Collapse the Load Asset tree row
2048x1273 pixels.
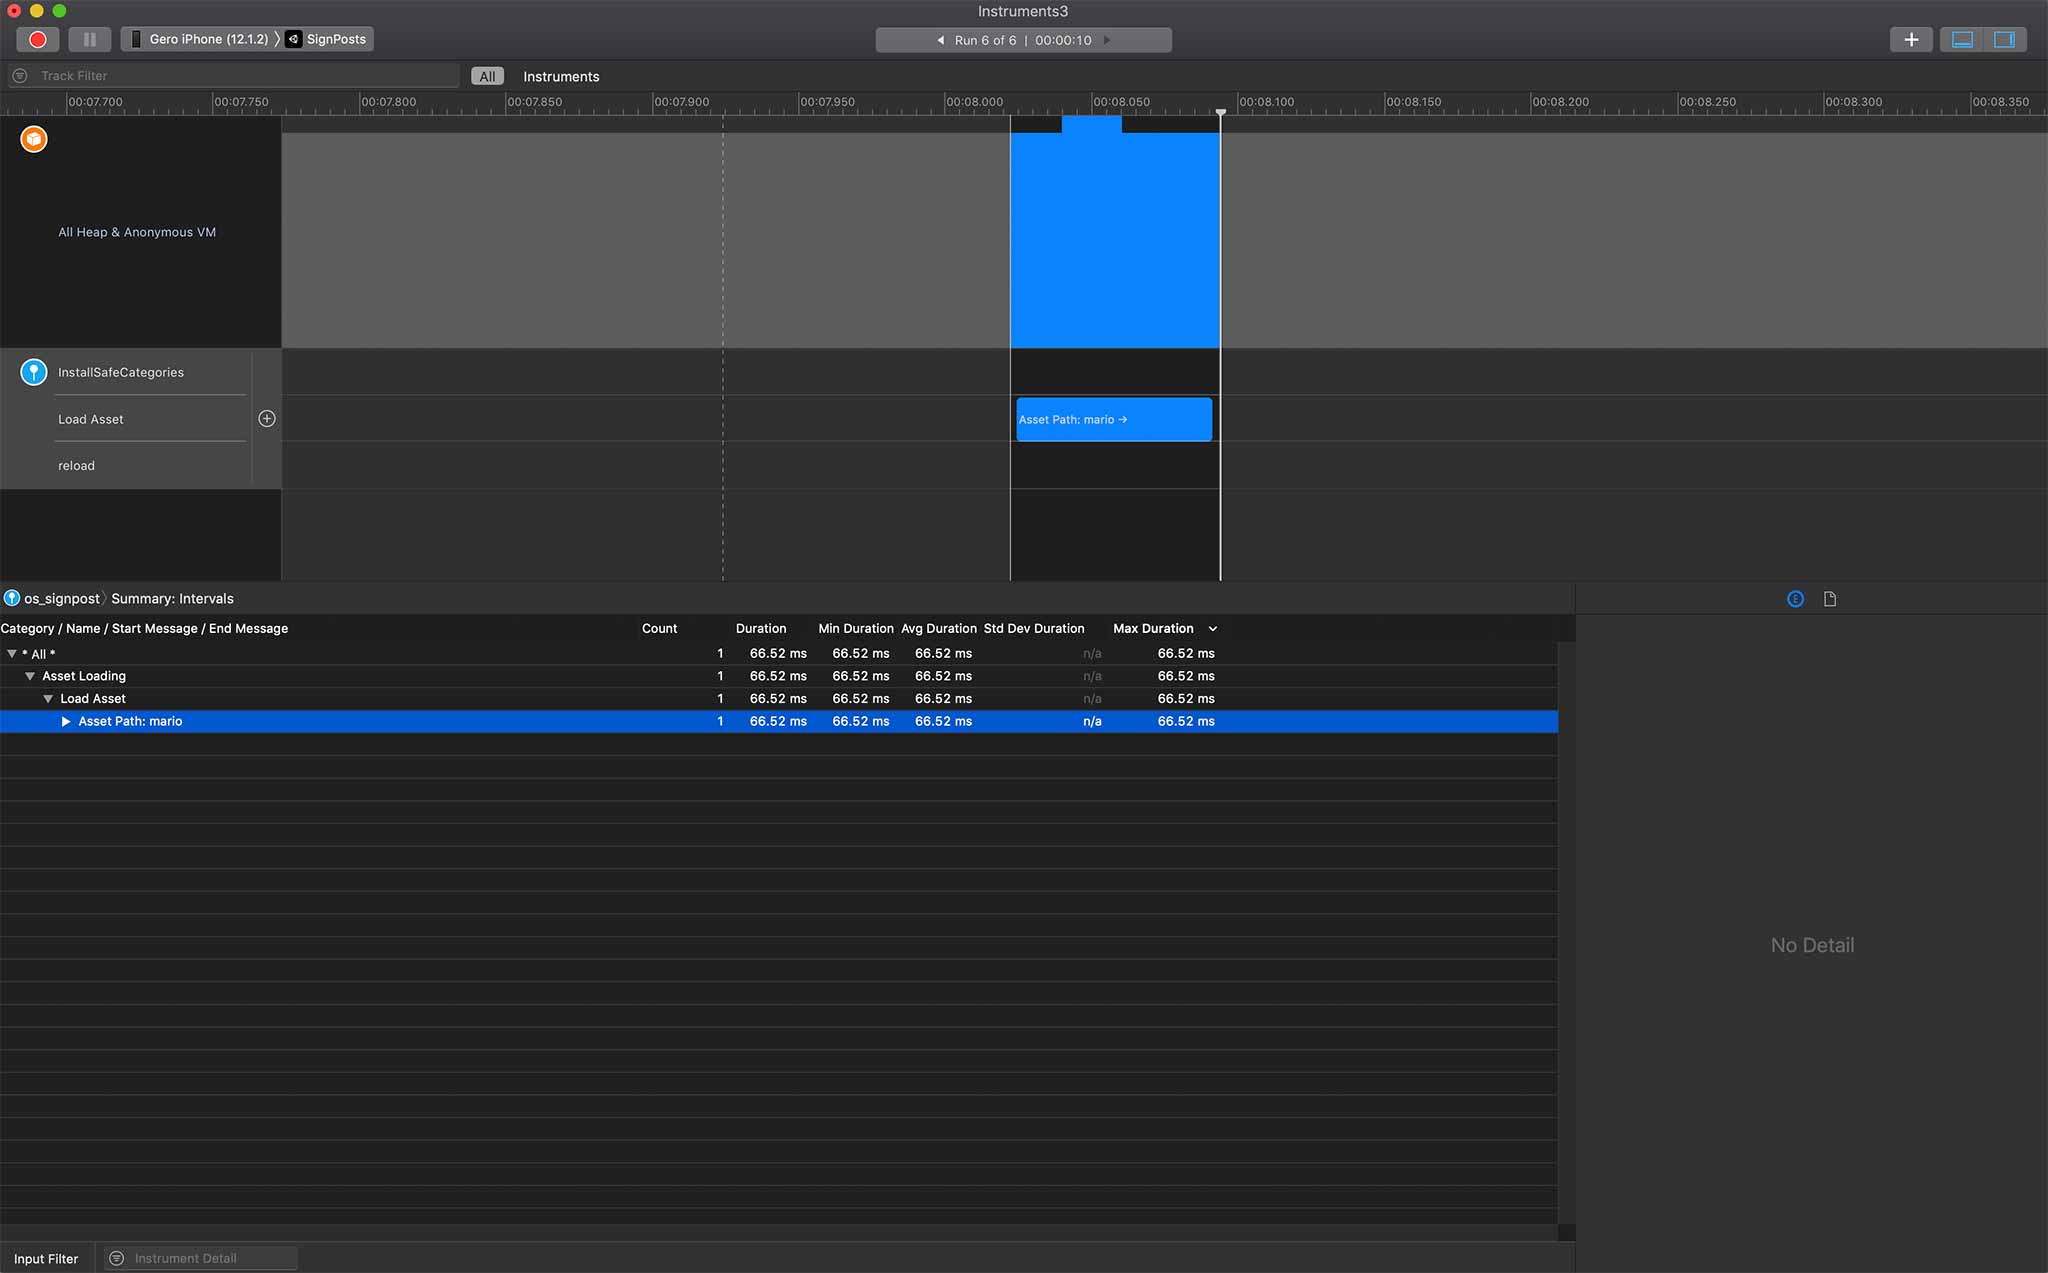(x=48, y=699)
